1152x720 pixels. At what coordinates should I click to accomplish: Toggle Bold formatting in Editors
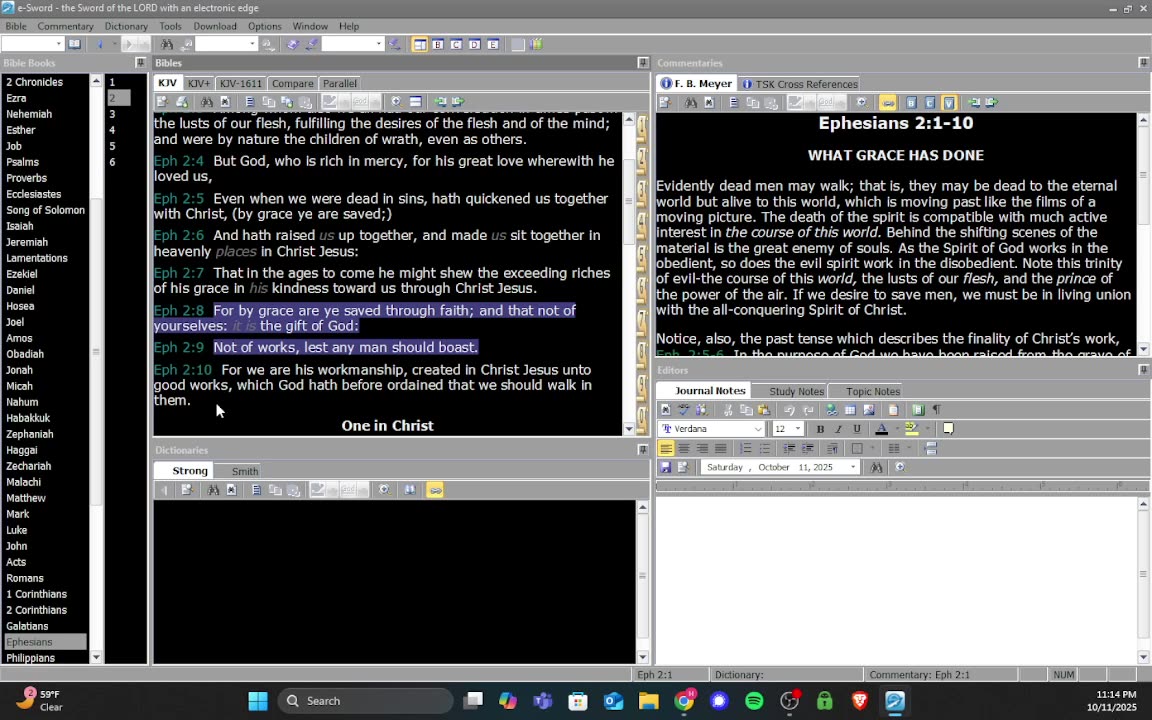[820, 429]
